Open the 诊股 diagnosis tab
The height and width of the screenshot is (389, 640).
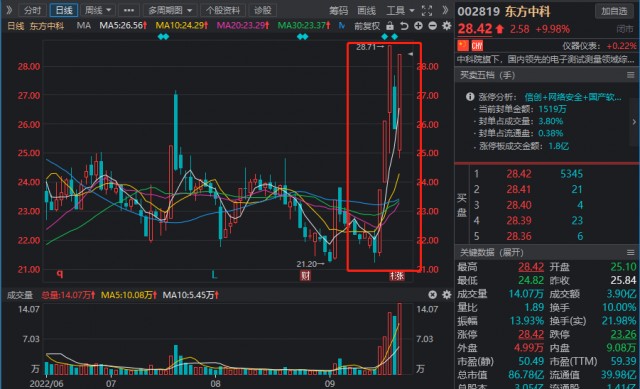(262, 10)
